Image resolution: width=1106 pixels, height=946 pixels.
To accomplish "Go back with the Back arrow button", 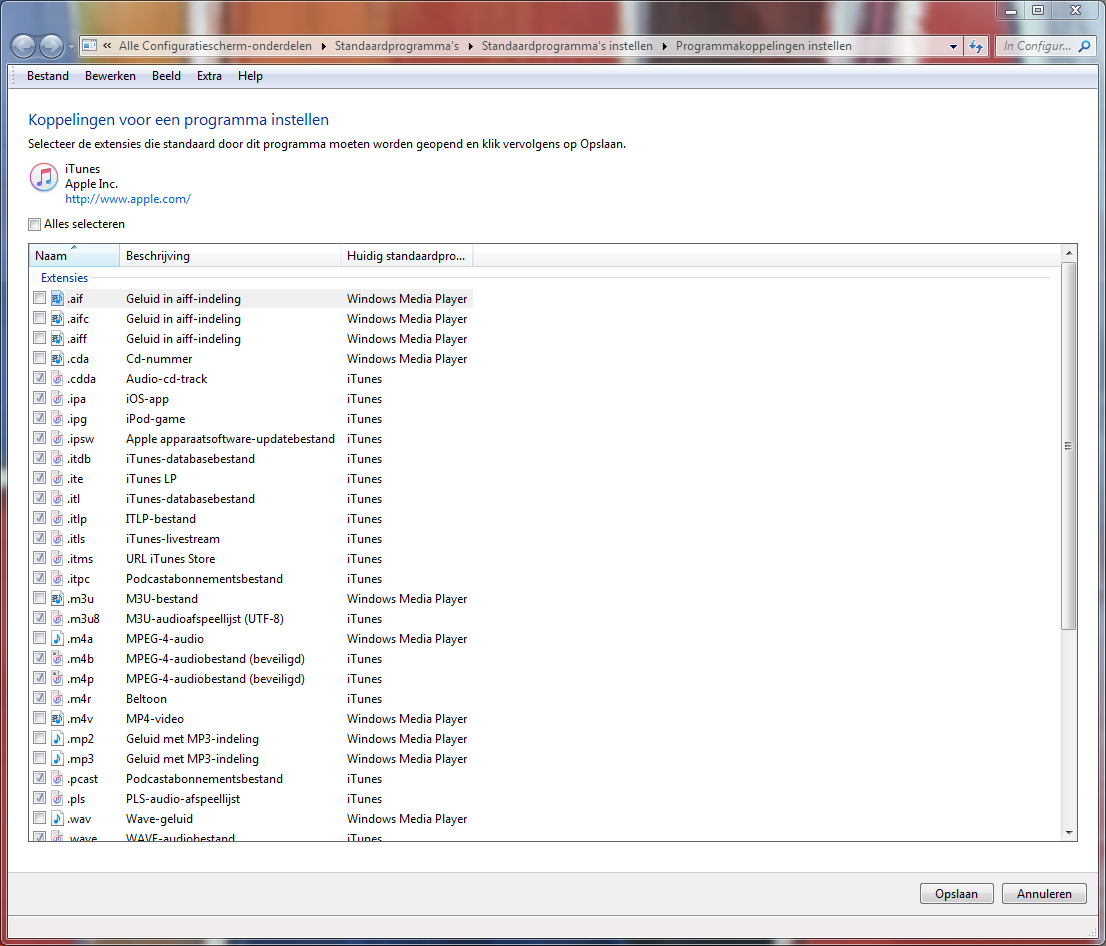I will point(23,47).
